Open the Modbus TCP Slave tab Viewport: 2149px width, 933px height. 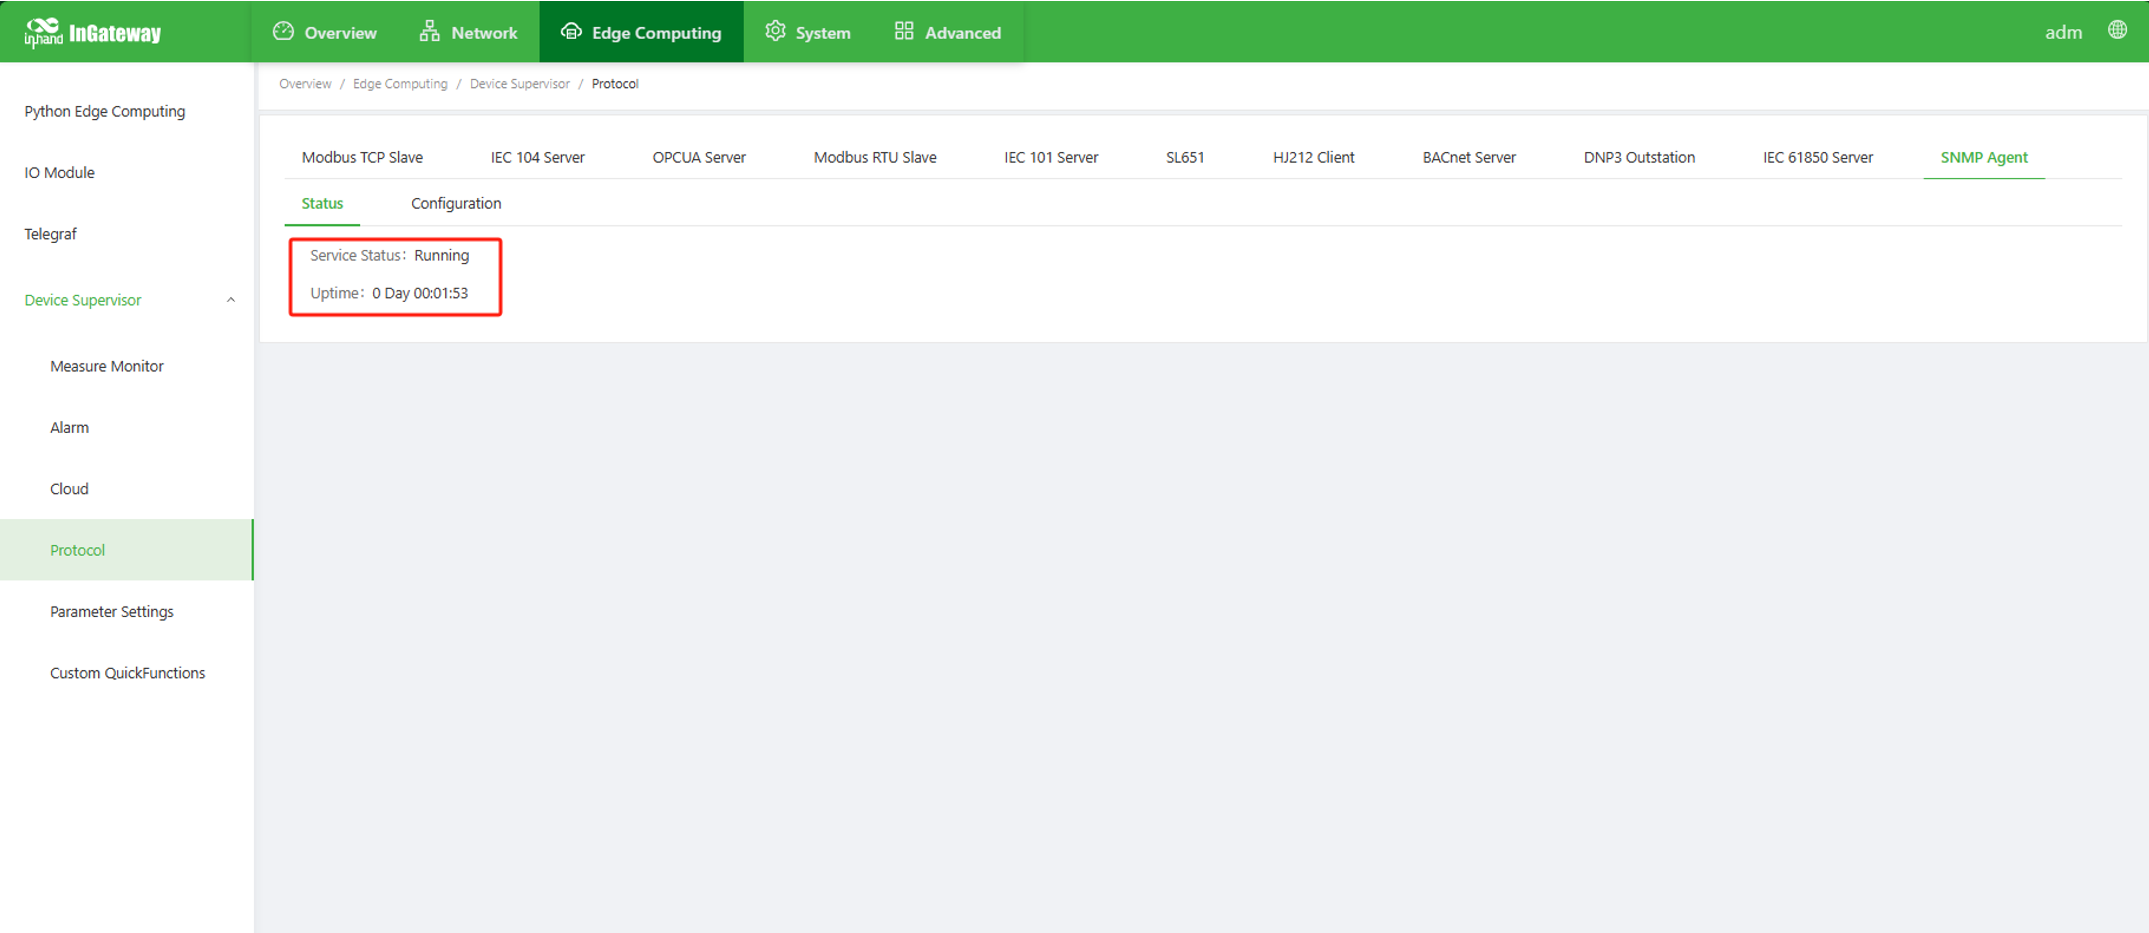coord(362,157)
